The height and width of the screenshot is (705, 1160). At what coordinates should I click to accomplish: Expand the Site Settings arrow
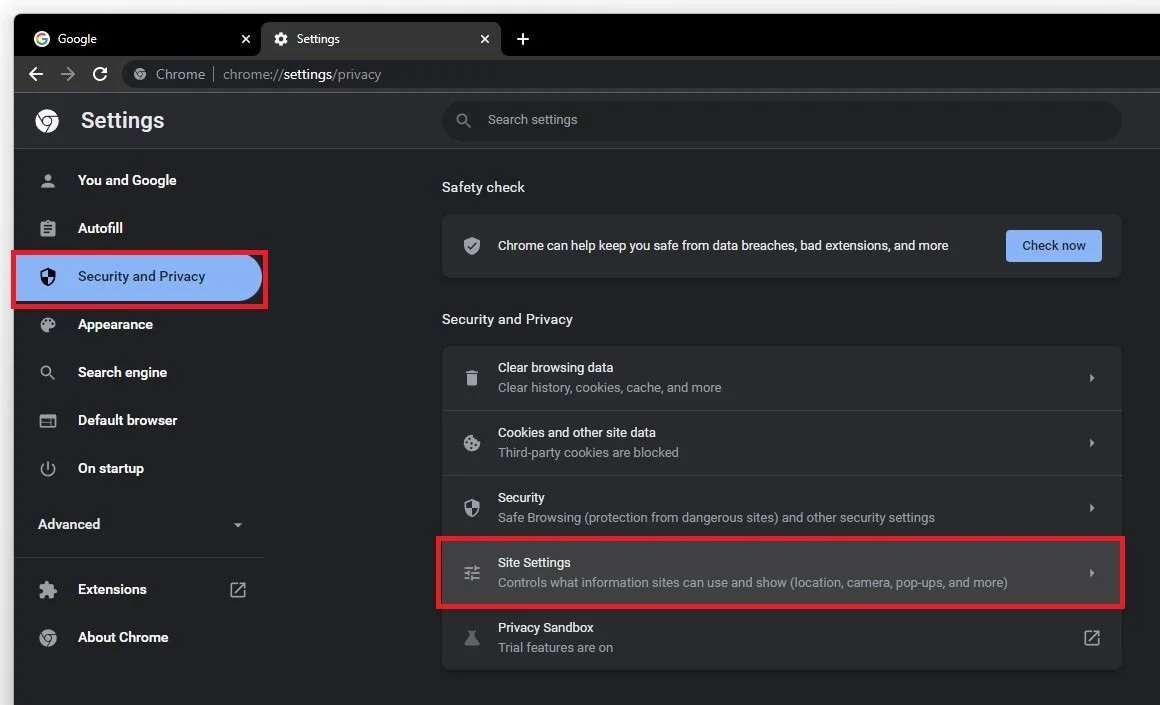click(x=1092, y=573)
